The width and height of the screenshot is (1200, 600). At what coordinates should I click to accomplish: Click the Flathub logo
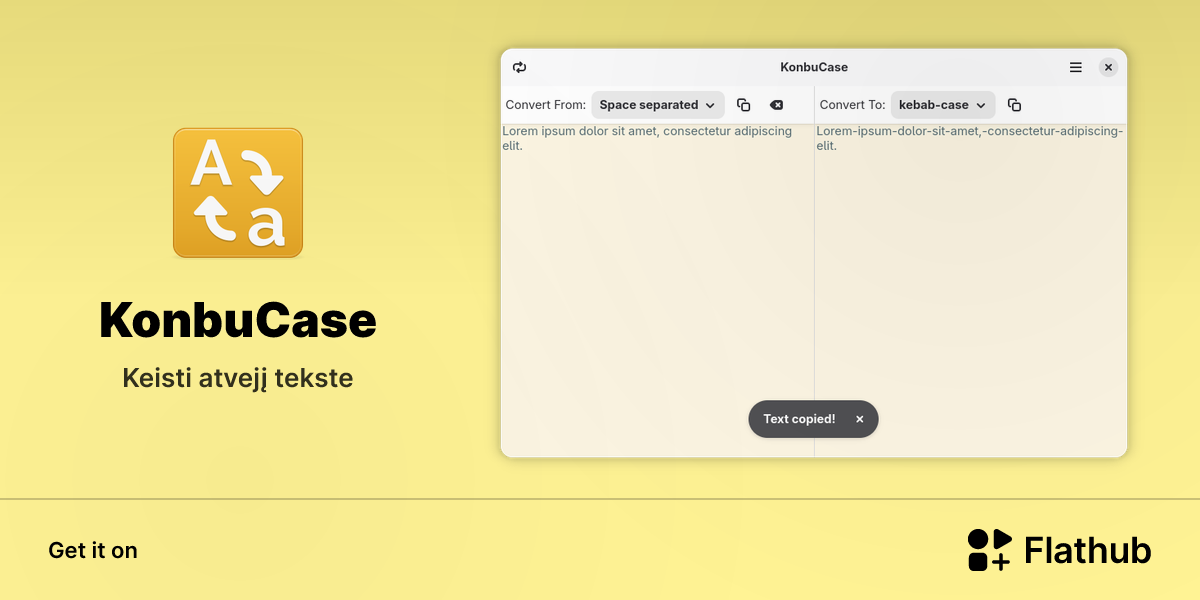[1059, 550]
